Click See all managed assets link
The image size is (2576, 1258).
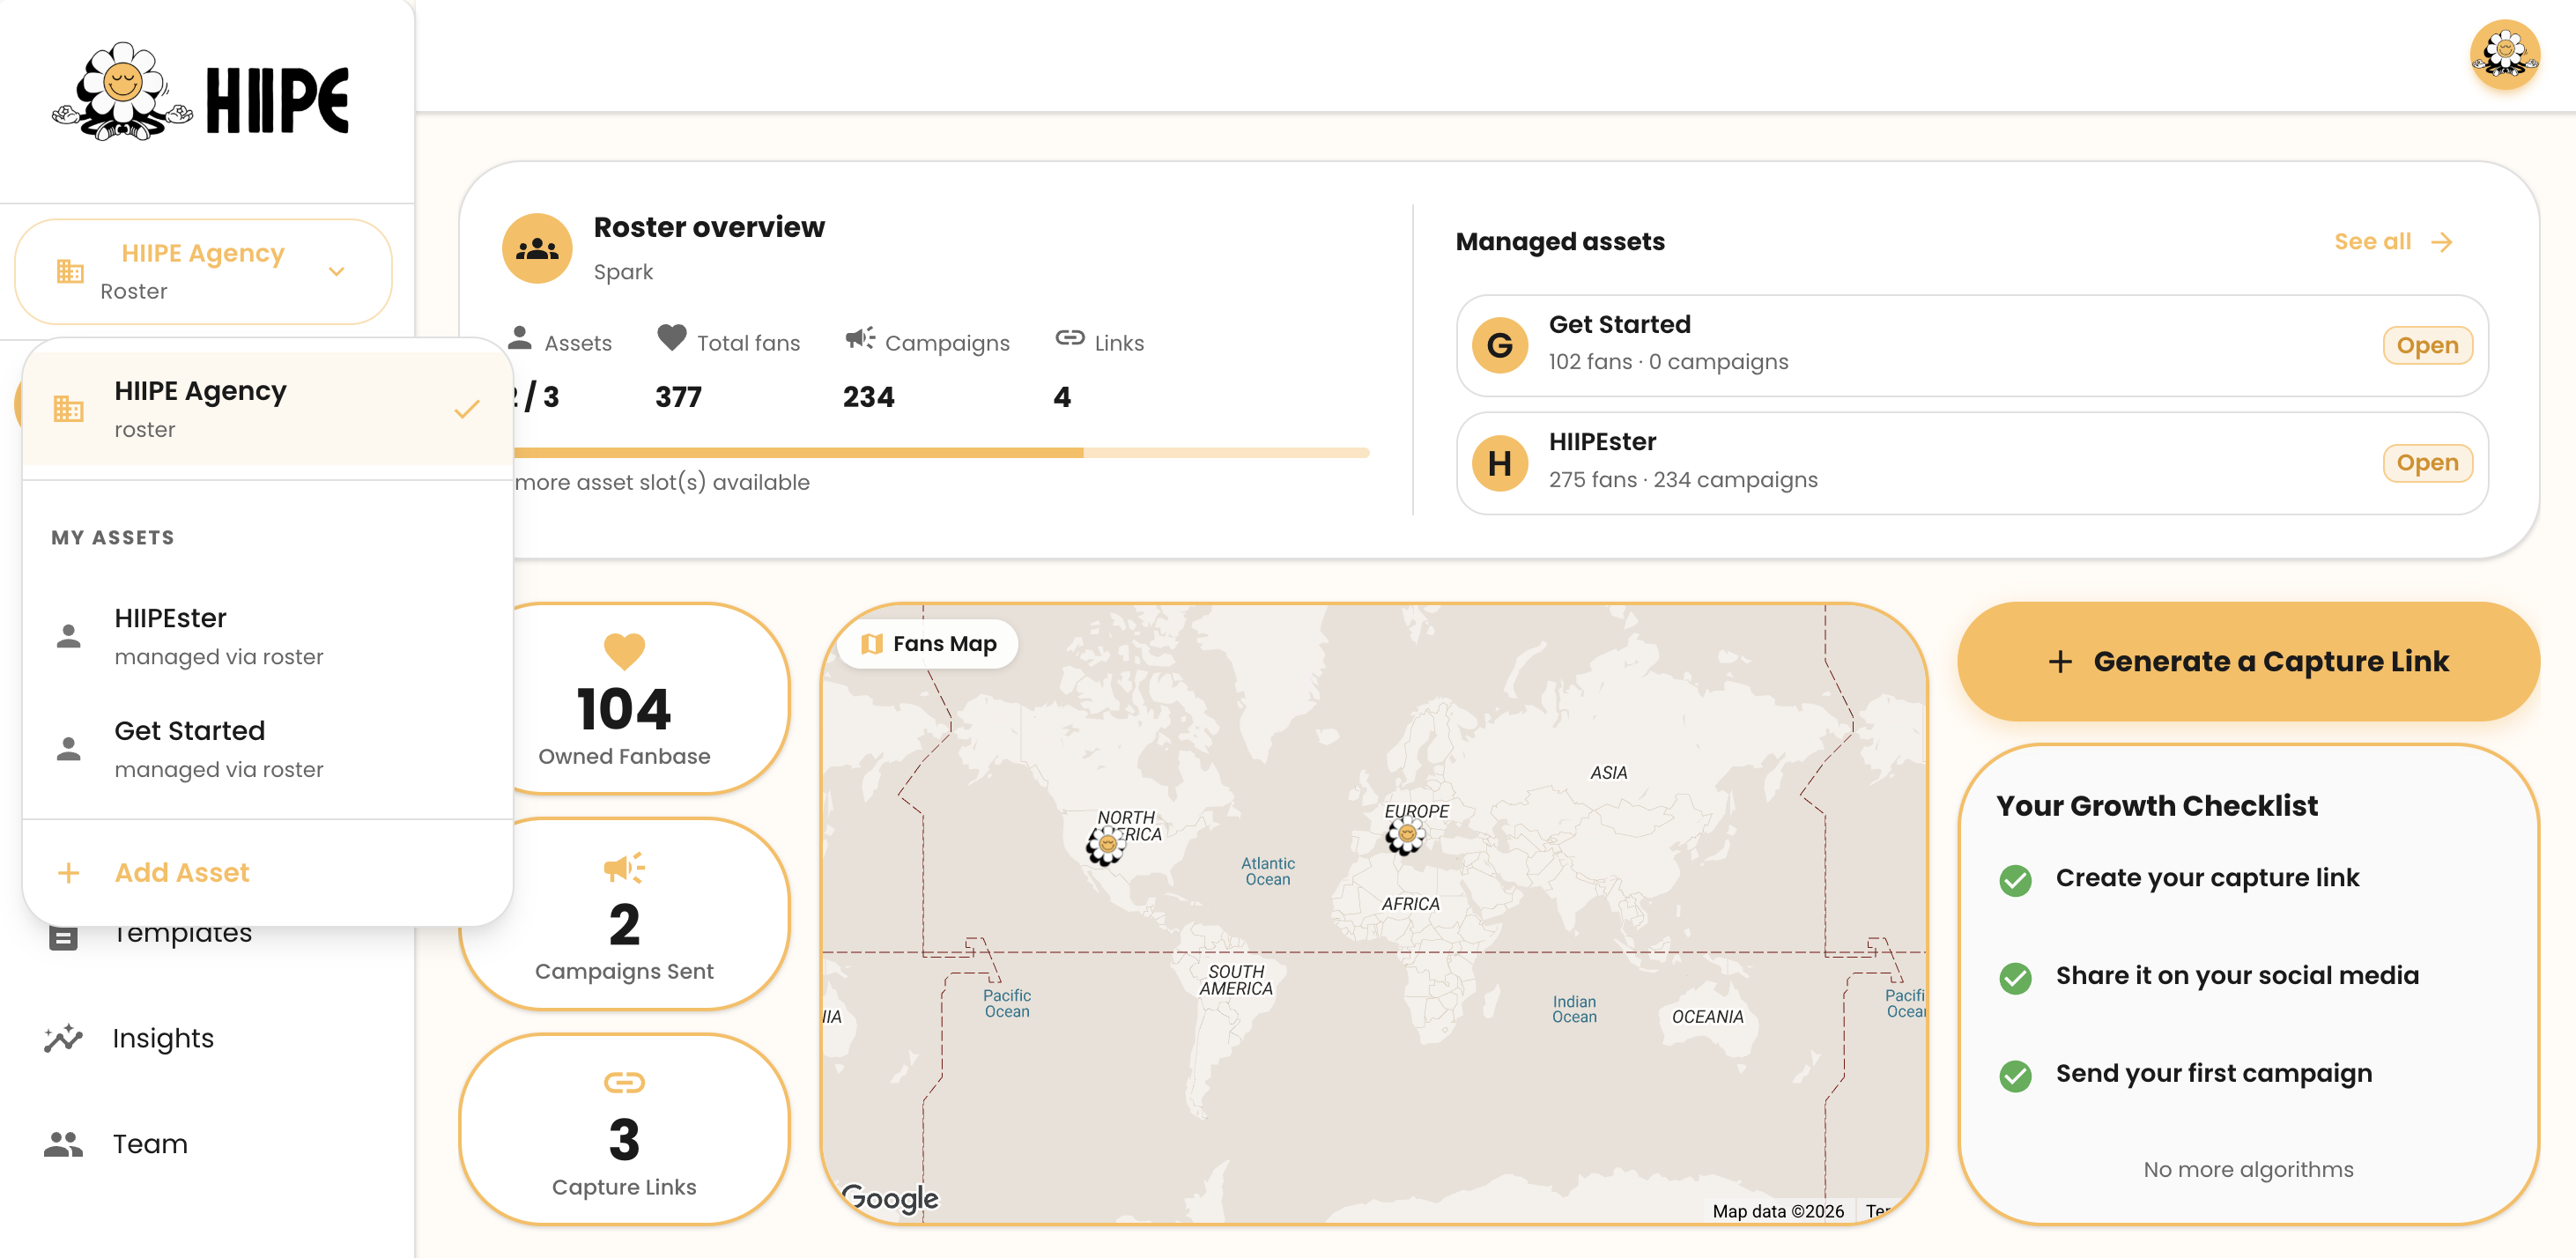[2393, 242]
